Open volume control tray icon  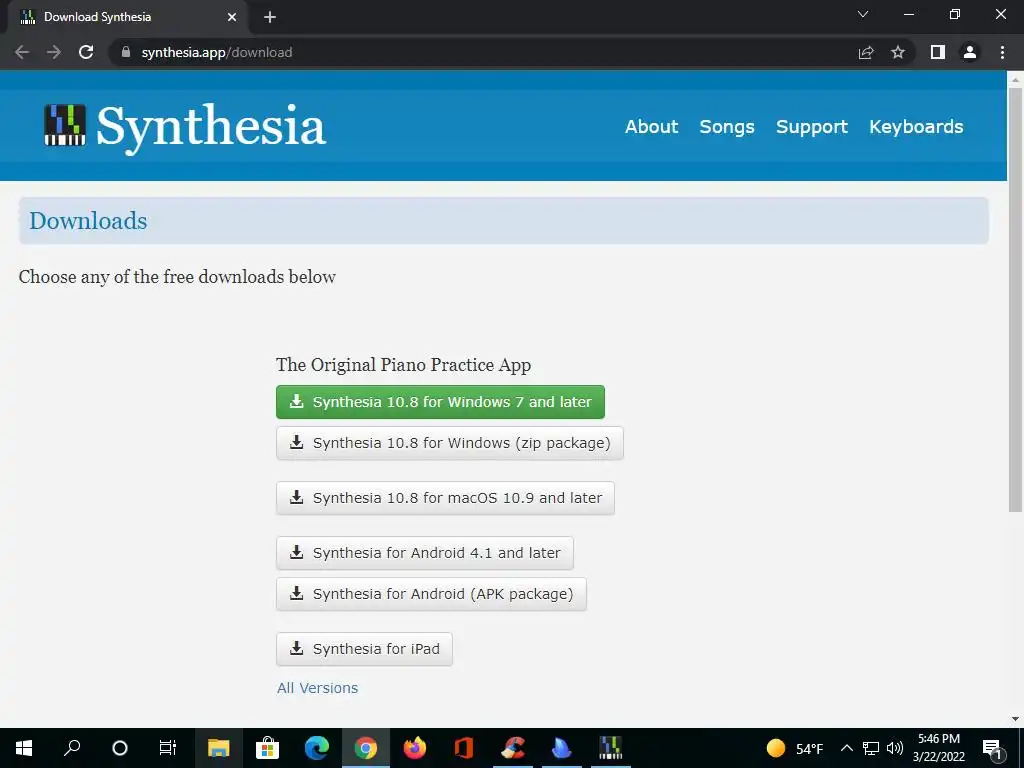[895, 748]
